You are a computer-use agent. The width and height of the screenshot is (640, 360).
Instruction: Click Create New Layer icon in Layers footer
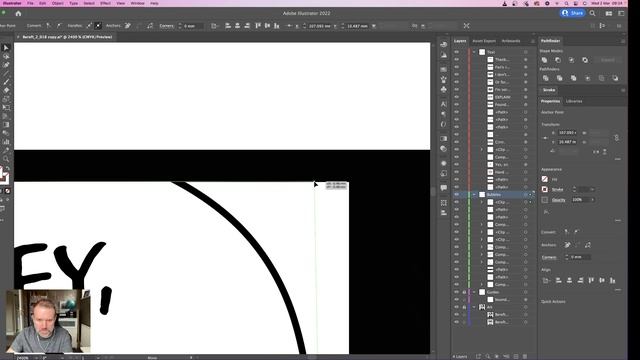click(516, 357)
